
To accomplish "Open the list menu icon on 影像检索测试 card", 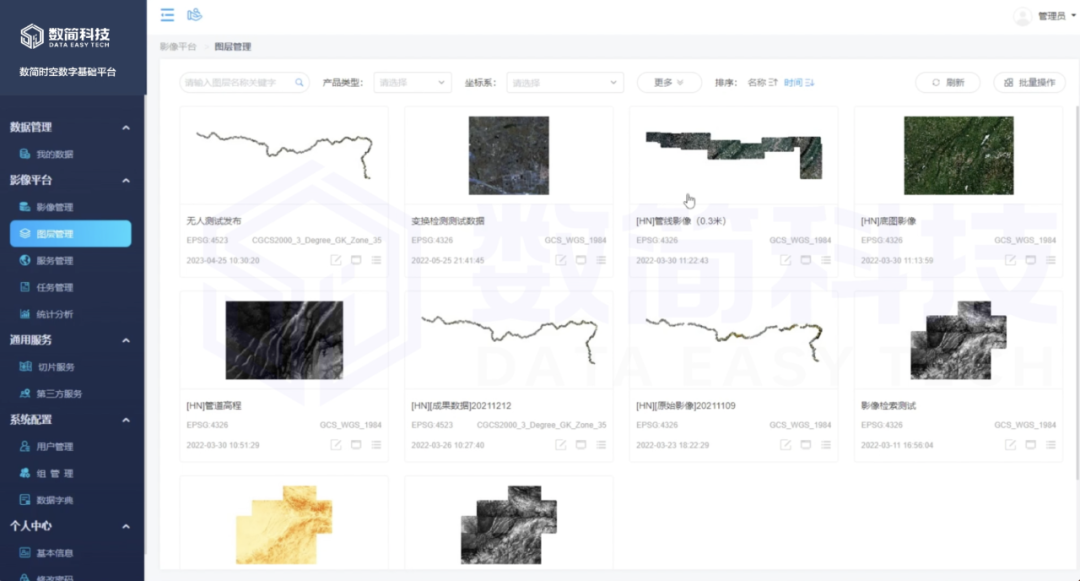I will [1050, 445].
